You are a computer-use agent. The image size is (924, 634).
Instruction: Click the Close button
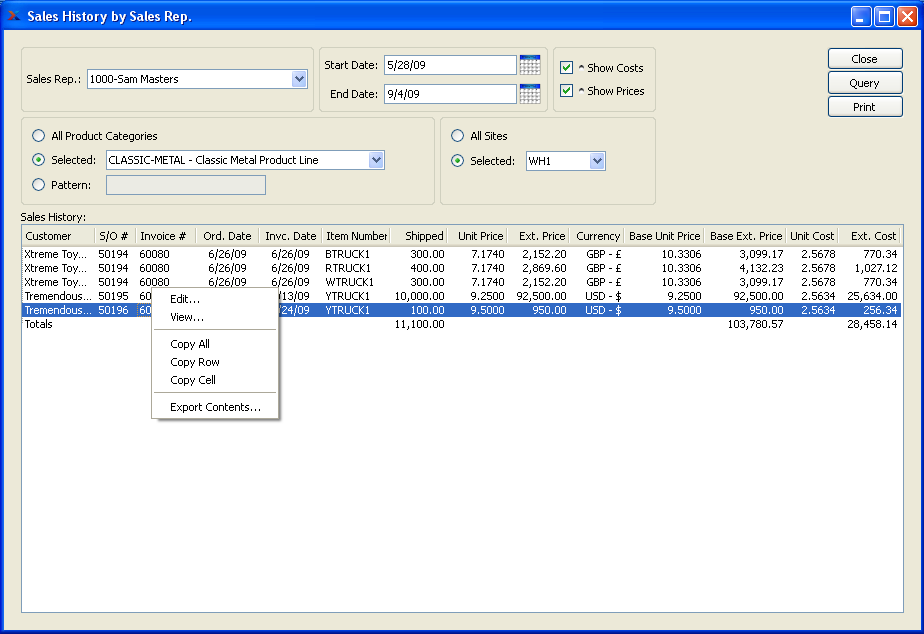[x=864, y=59]
